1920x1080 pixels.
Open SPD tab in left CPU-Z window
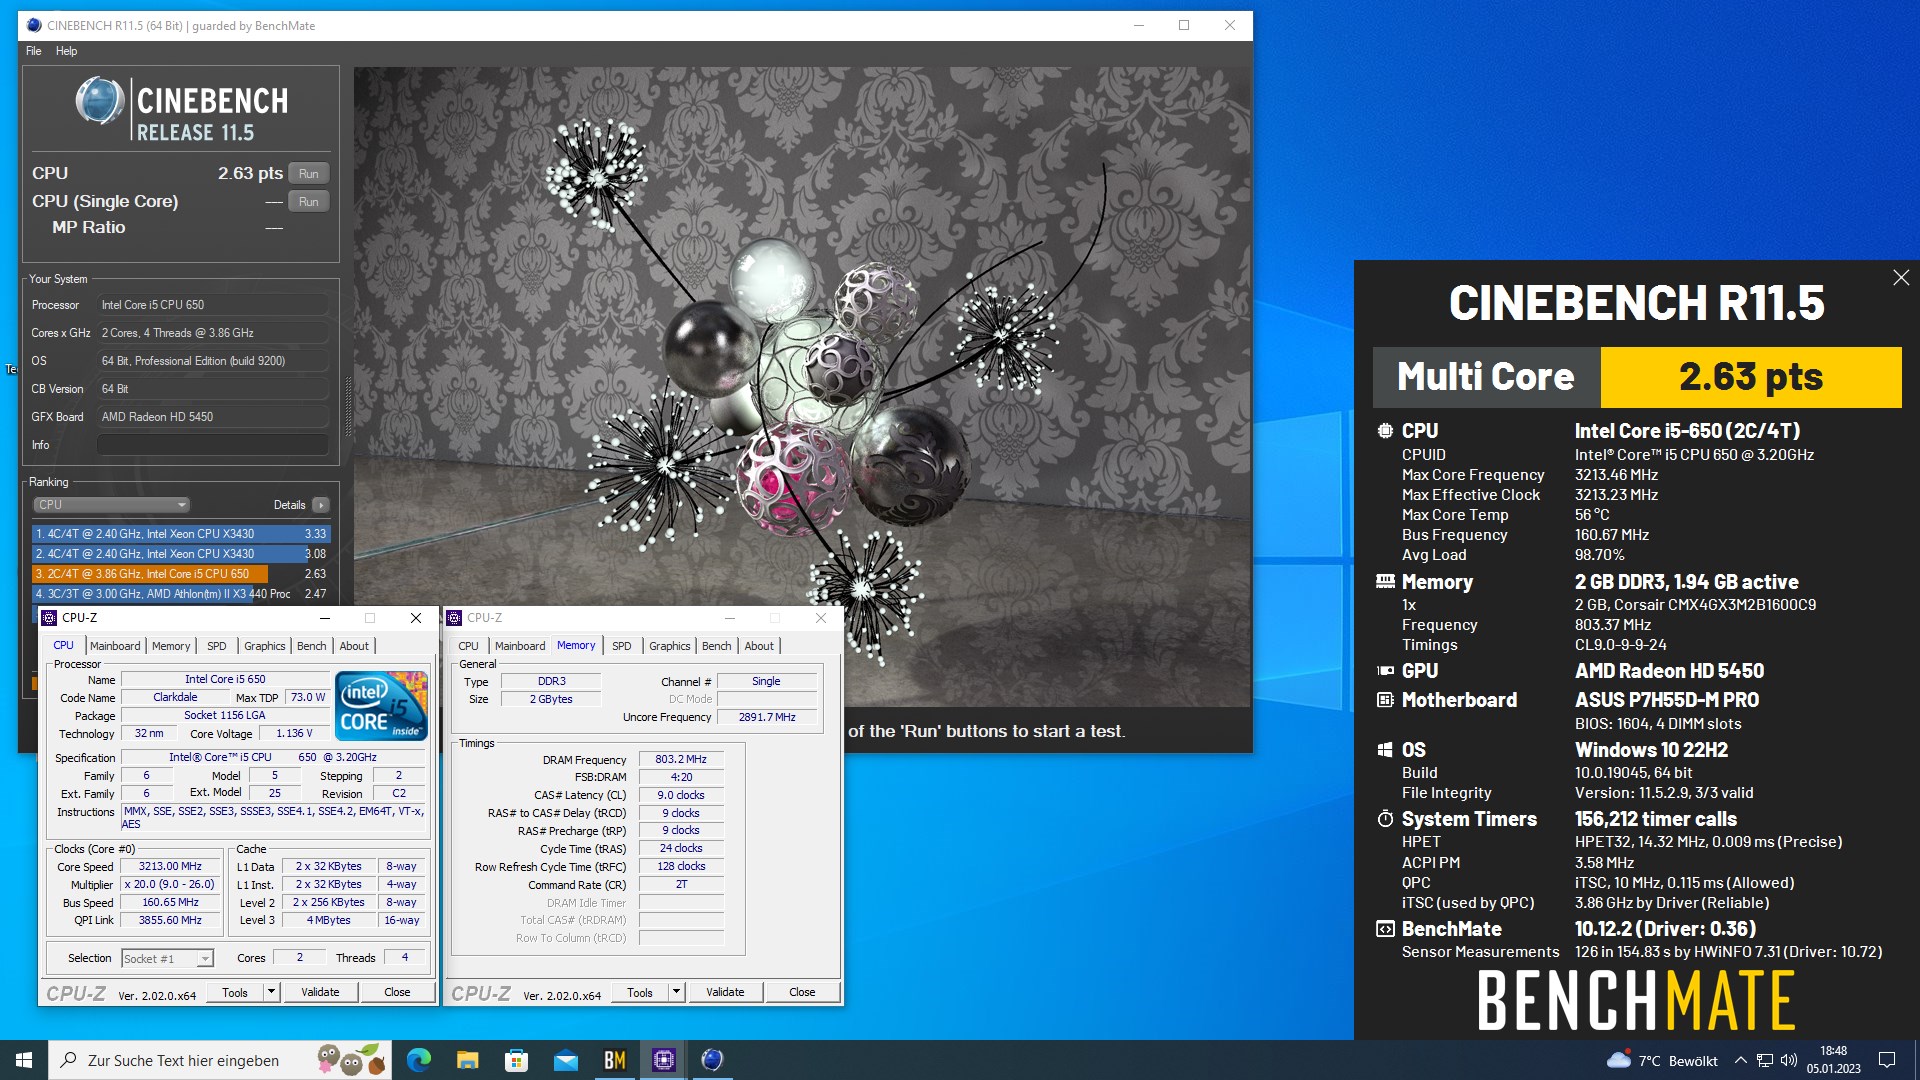(217, 646)
